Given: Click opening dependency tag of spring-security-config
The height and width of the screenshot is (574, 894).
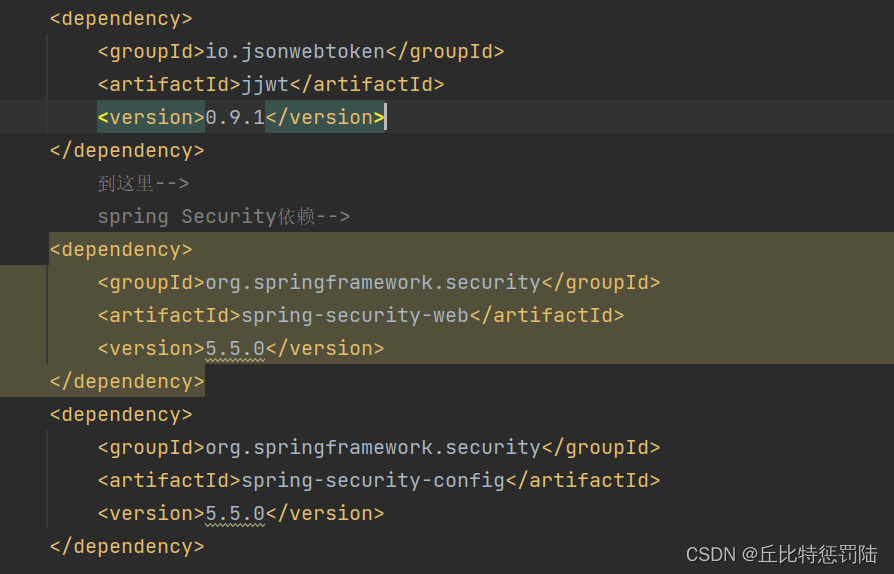Looking at the screenshot, I should (x=121, y=415).
